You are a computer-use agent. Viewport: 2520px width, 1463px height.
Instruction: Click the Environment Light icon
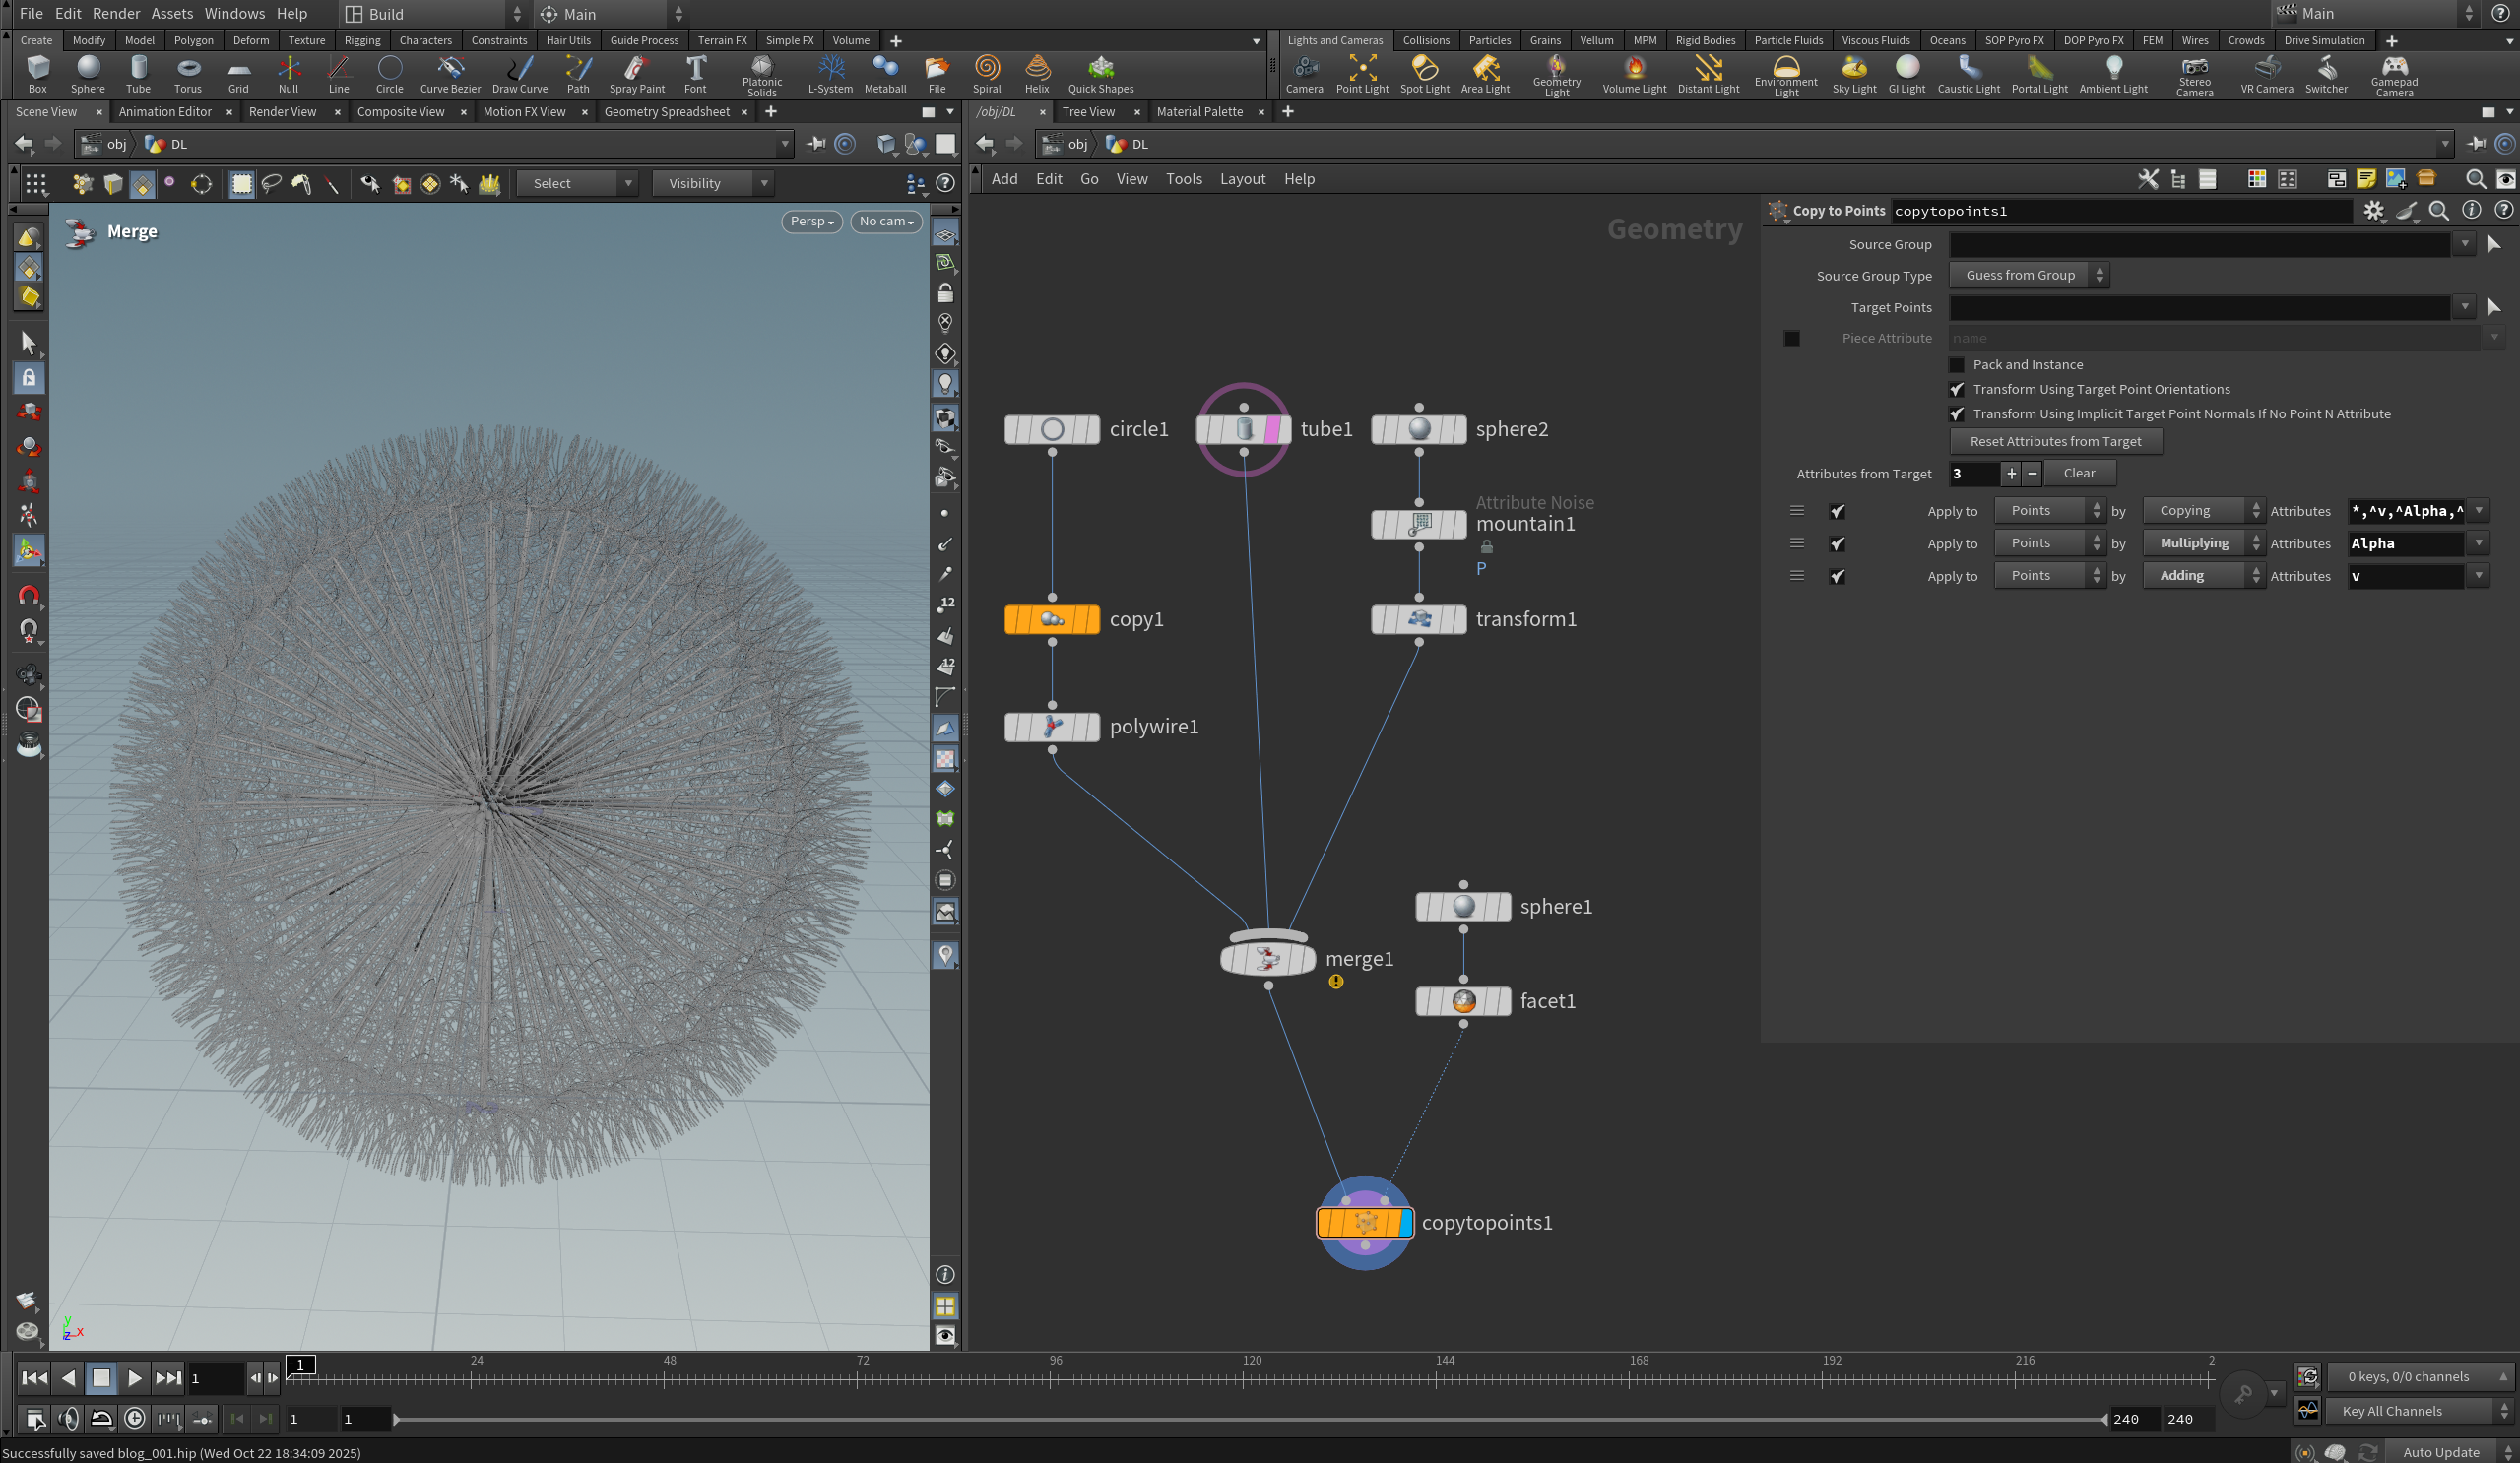pos(1785,73)
